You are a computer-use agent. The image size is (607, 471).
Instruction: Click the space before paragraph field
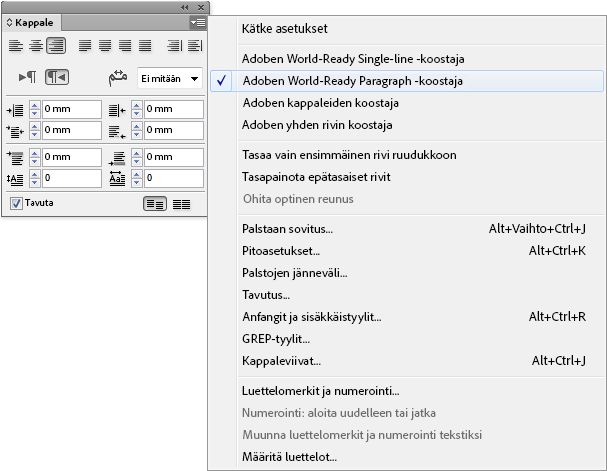click(x=72, y=157)
